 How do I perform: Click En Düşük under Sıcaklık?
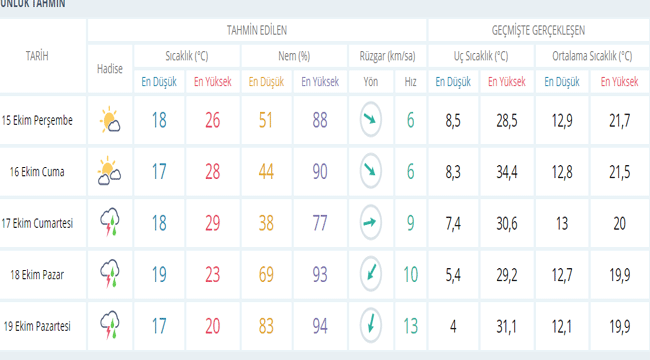point(159,82)
